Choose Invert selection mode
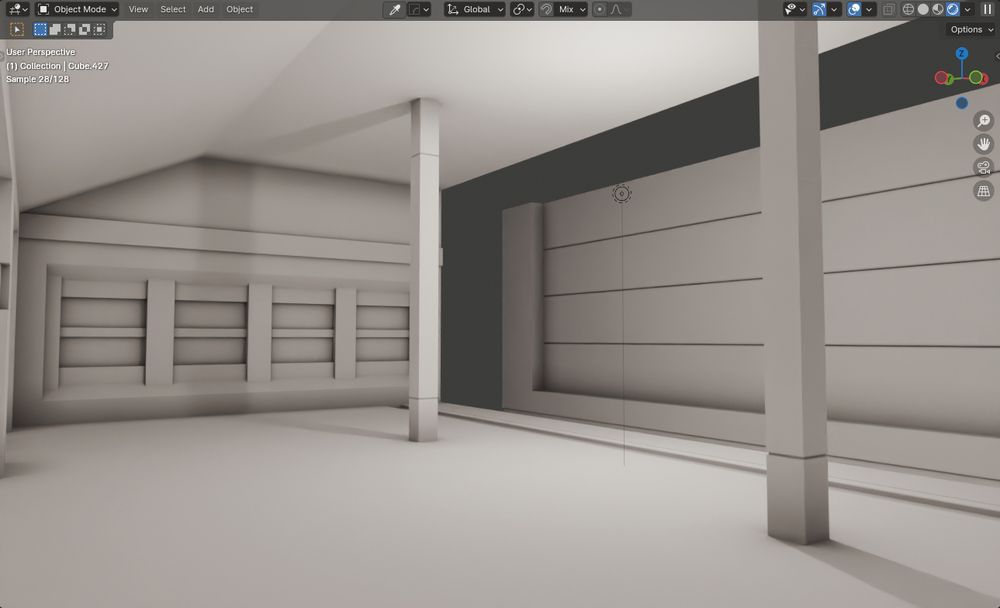Screen dimensions: 1000x608 84,29
